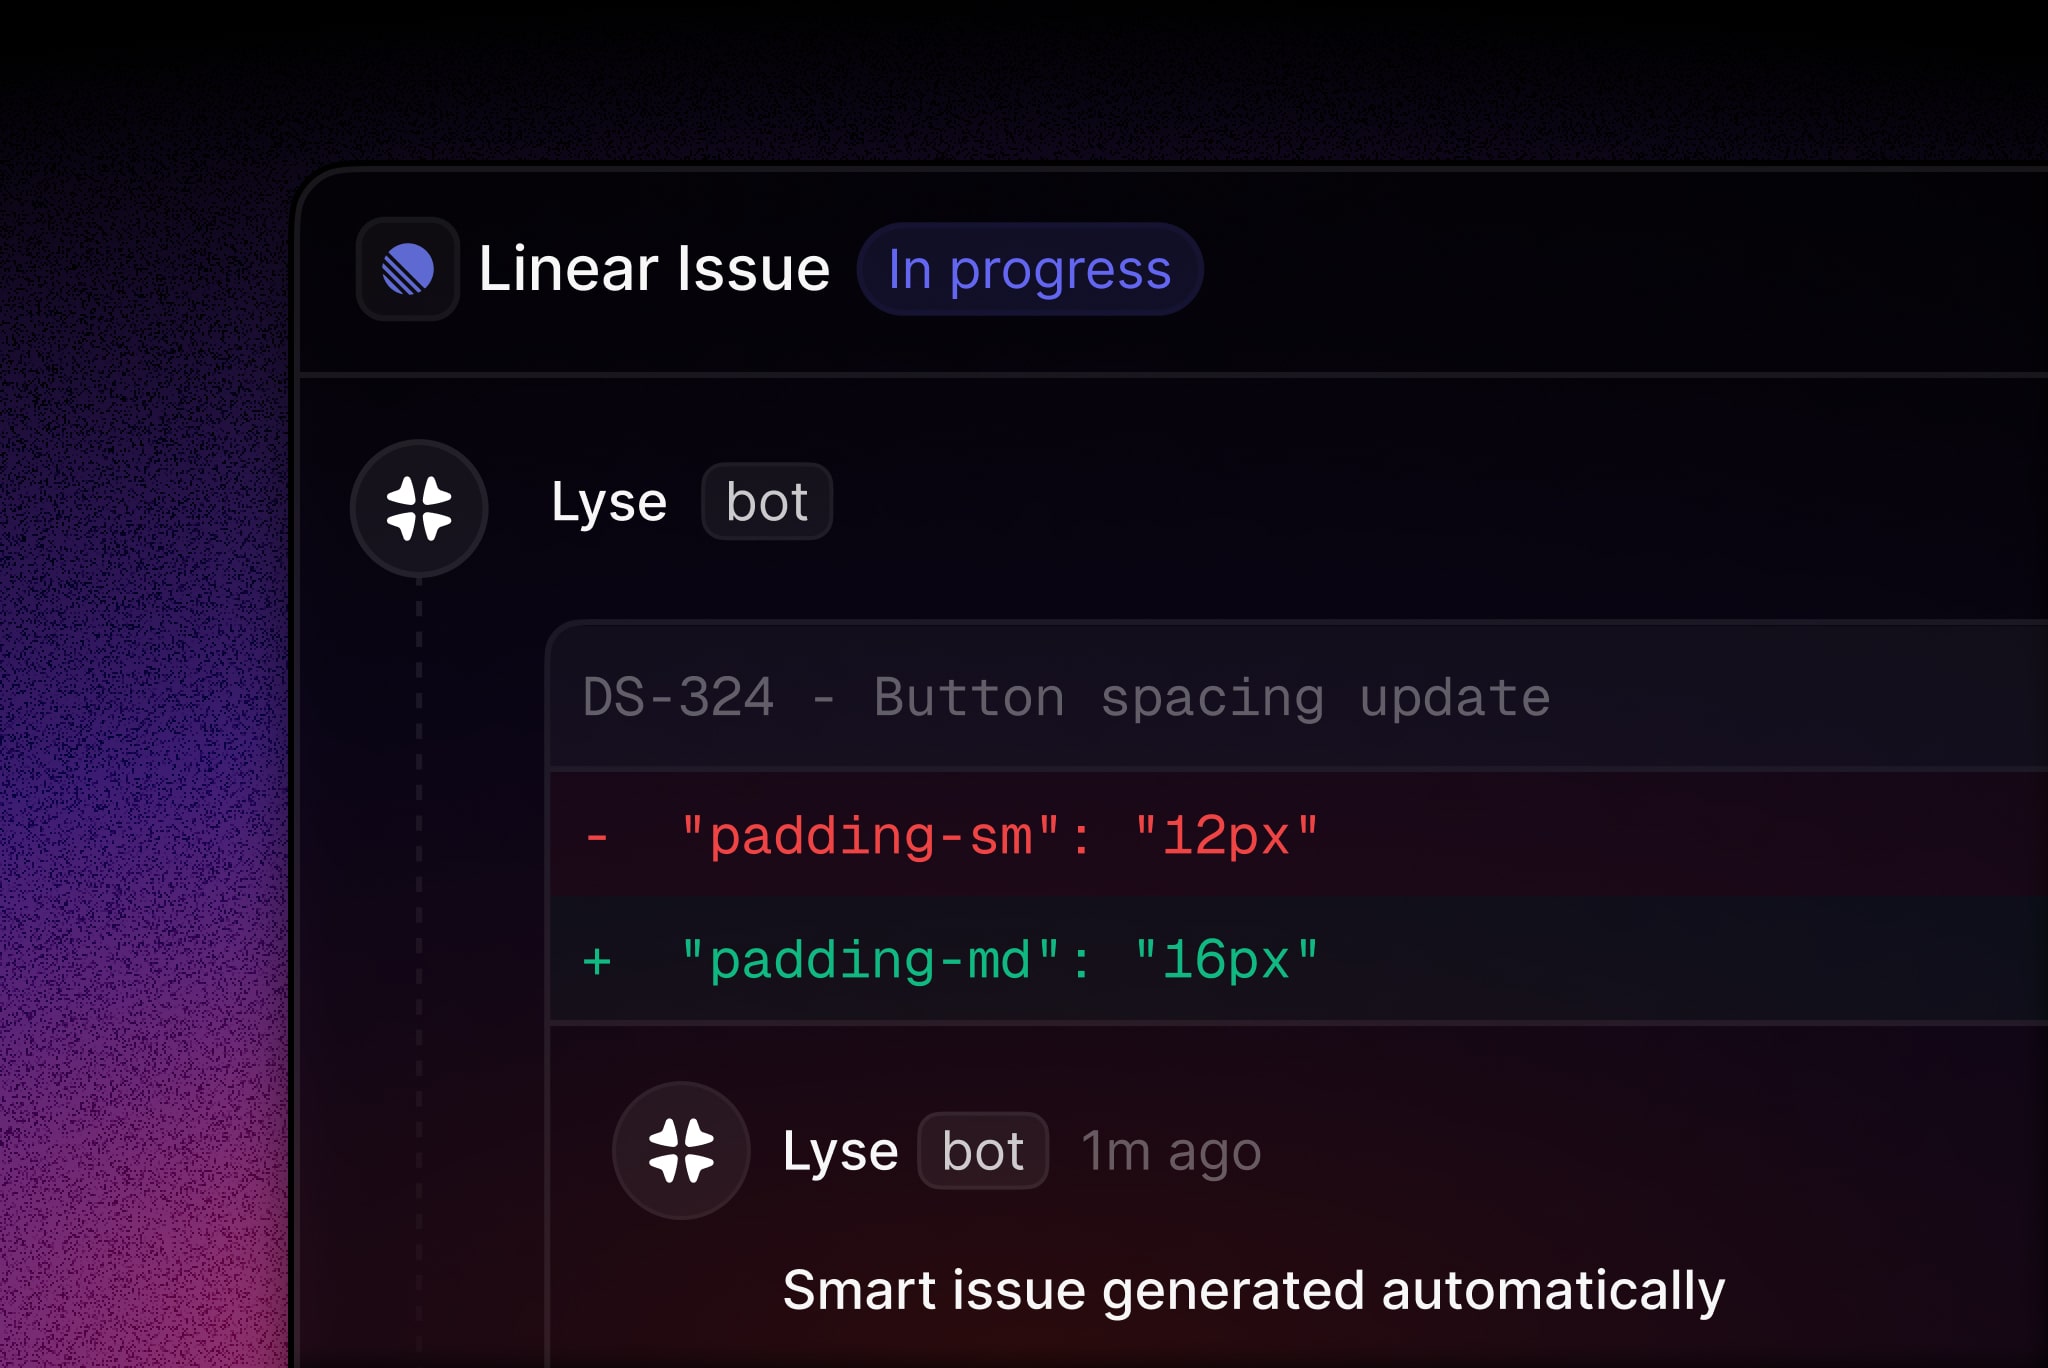The image size is (2048, 1368).
Task: Click the 1m ago timestamp
Action: (x=1171, y=1151)
